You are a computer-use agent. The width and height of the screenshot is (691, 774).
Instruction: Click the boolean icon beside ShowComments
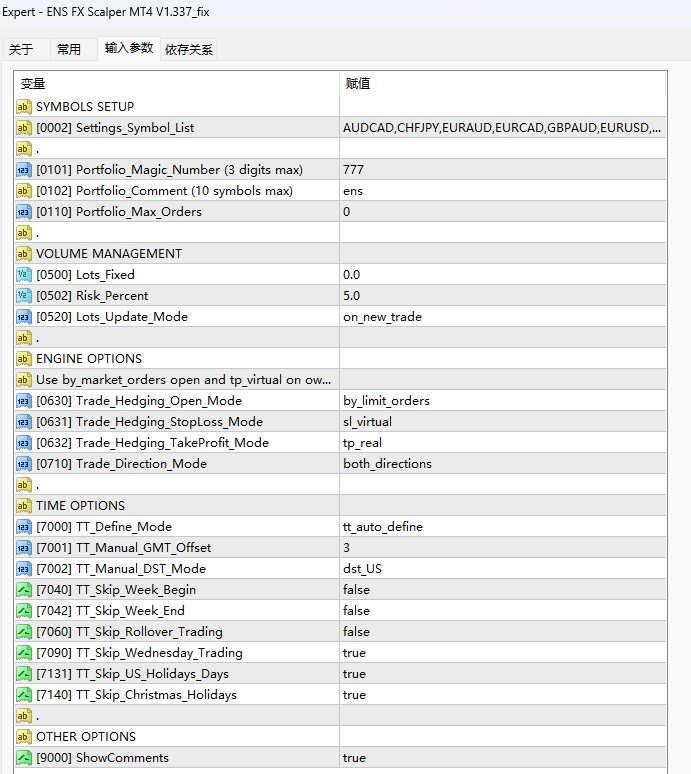[x=24, y=758]
